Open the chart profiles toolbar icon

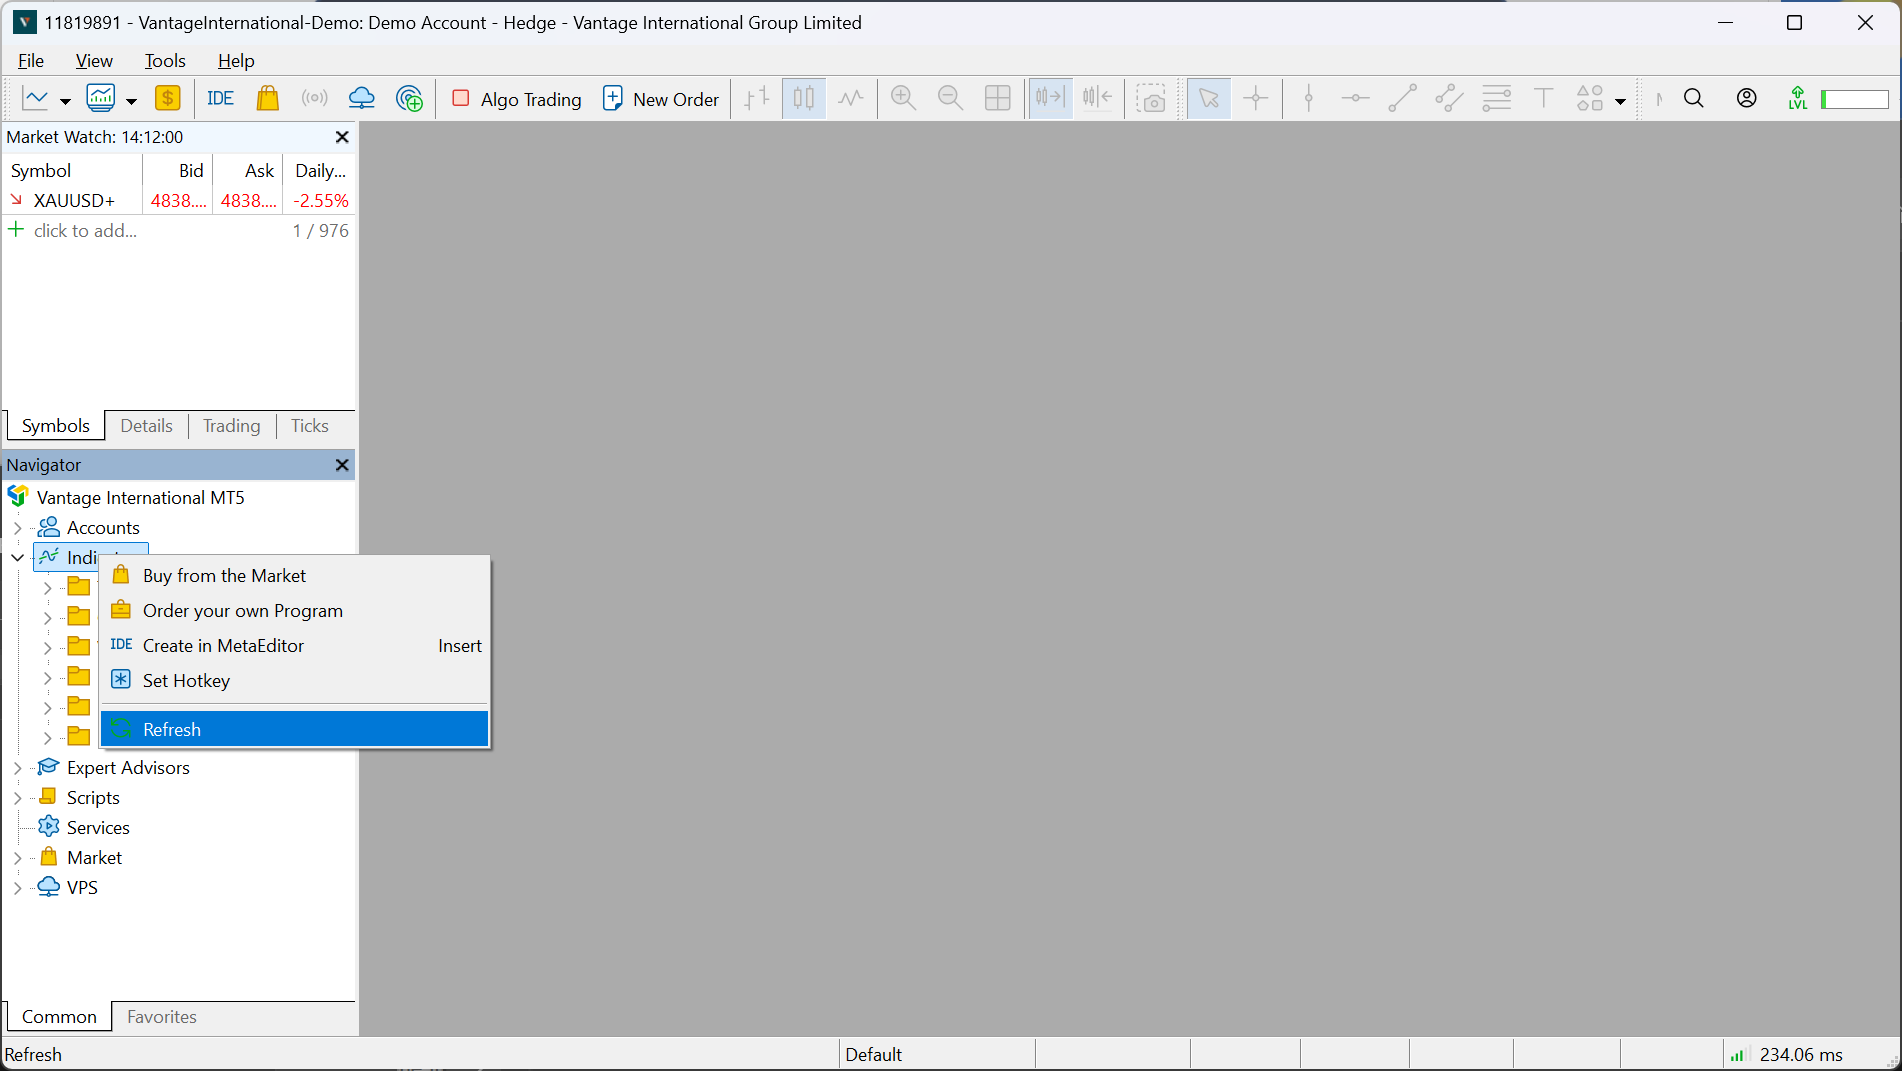click(101, 98)
